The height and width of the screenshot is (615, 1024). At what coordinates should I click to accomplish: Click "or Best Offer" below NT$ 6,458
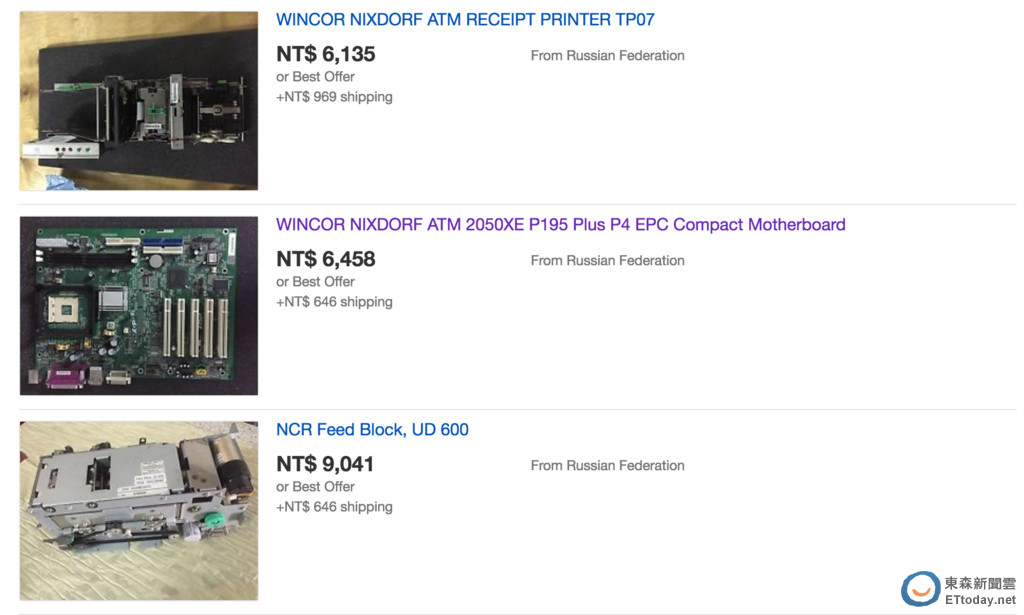315,282
